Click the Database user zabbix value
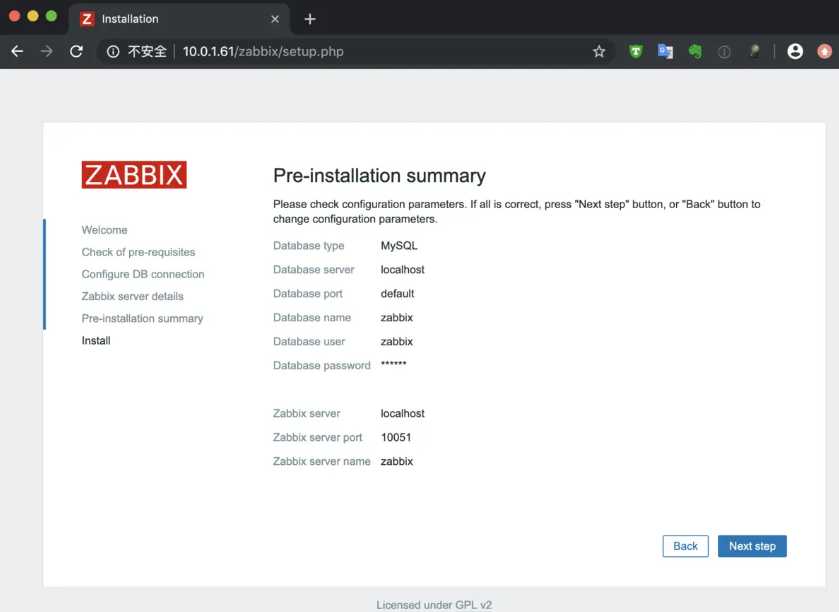The height and width of the screenshot is (612, 839). point(396,341)
